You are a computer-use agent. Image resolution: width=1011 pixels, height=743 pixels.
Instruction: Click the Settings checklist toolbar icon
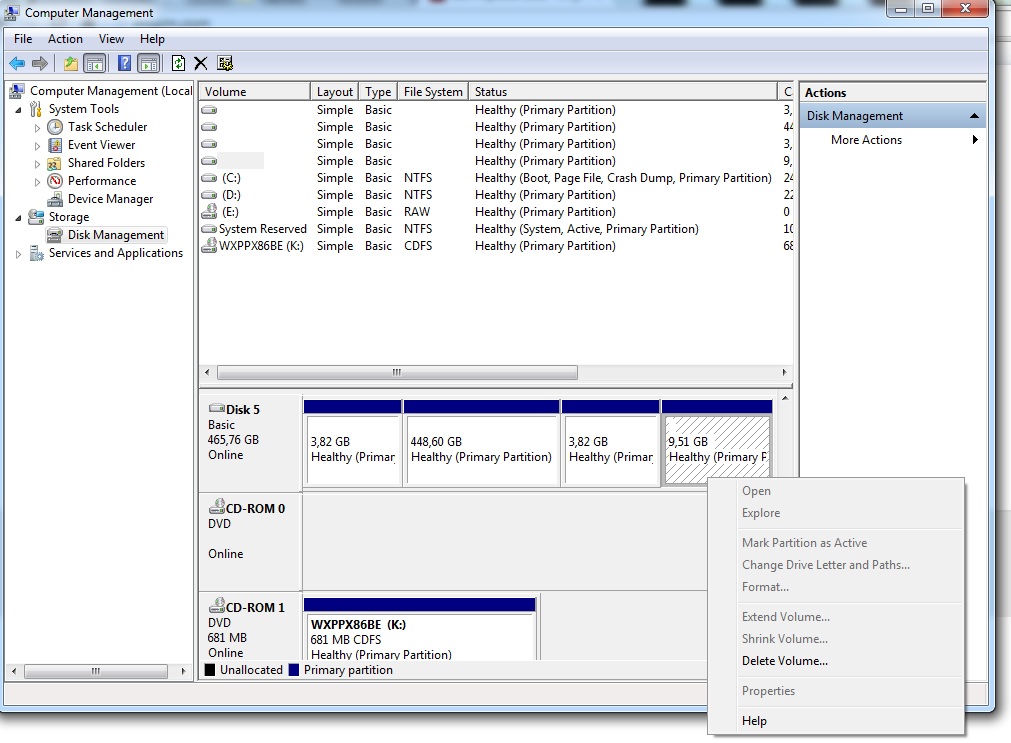point(224,63)
